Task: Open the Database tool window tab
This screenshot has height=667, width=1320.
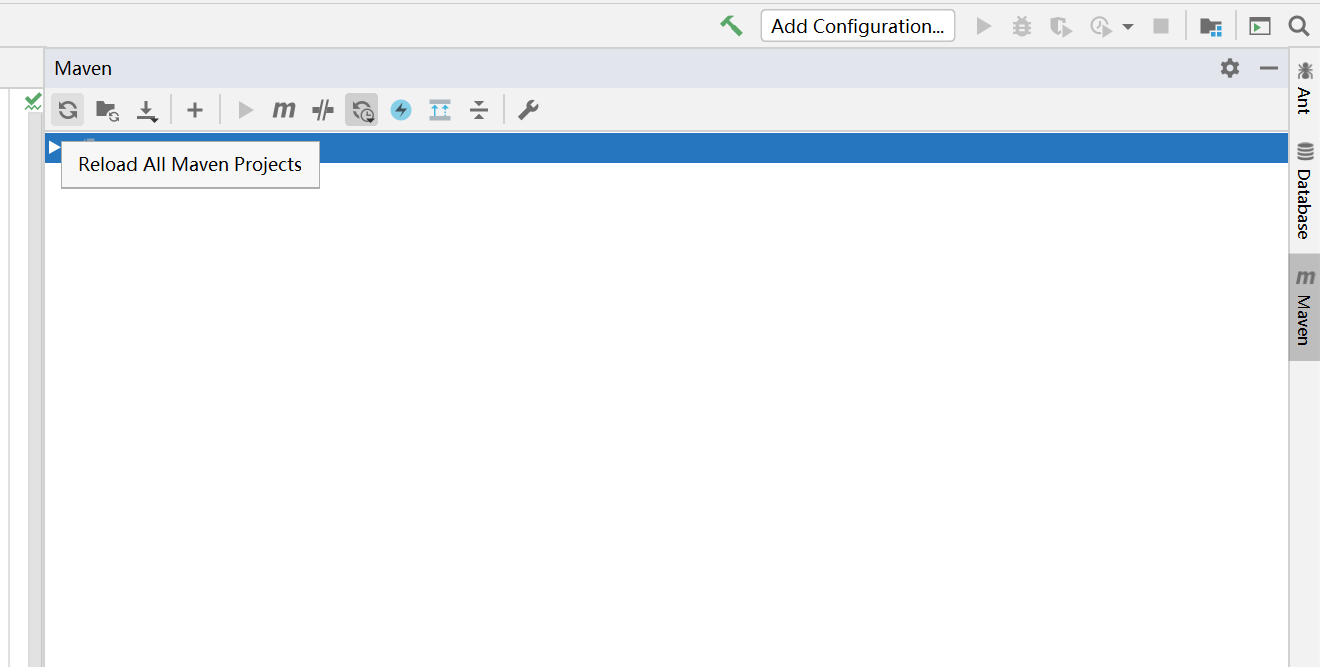Action: pyautogui.click(x=1304, y=192)
